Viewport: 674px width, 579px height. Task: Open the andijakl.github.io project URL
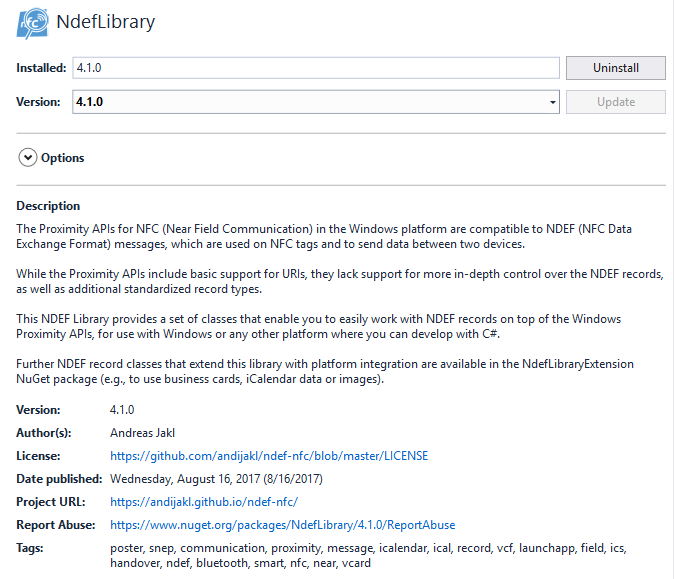(204, 502)
